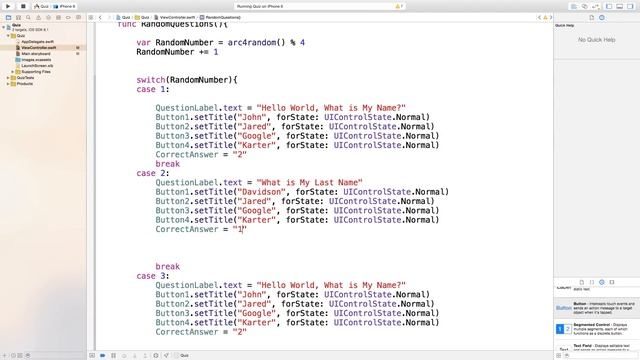The width and height of the screenshot is (640, 360).
Task: Click ViewController.swift in jump bar
Action: 175,18
